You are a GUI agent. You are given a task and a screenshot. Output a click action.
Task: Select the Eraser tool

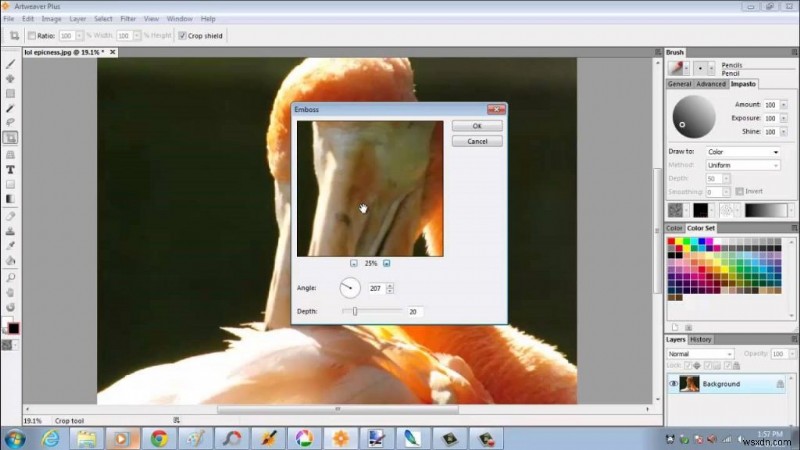[10, 216]
